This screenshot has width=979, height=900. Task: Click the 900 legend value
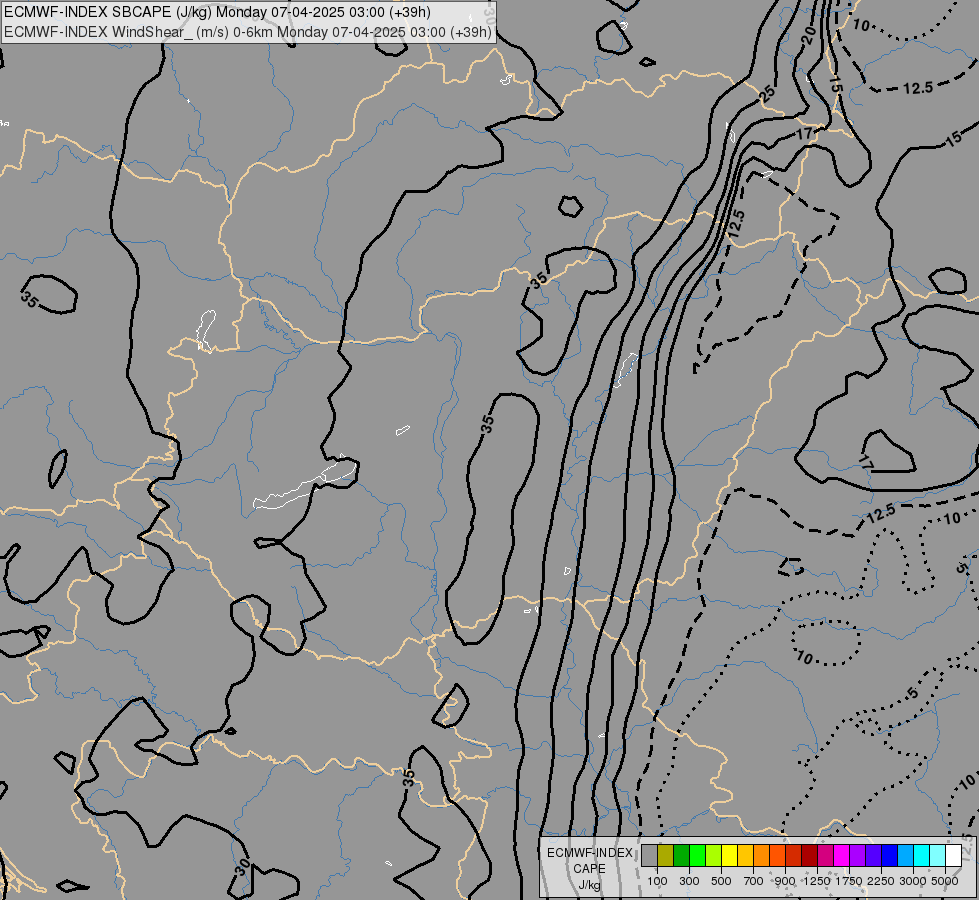[785, 881]
